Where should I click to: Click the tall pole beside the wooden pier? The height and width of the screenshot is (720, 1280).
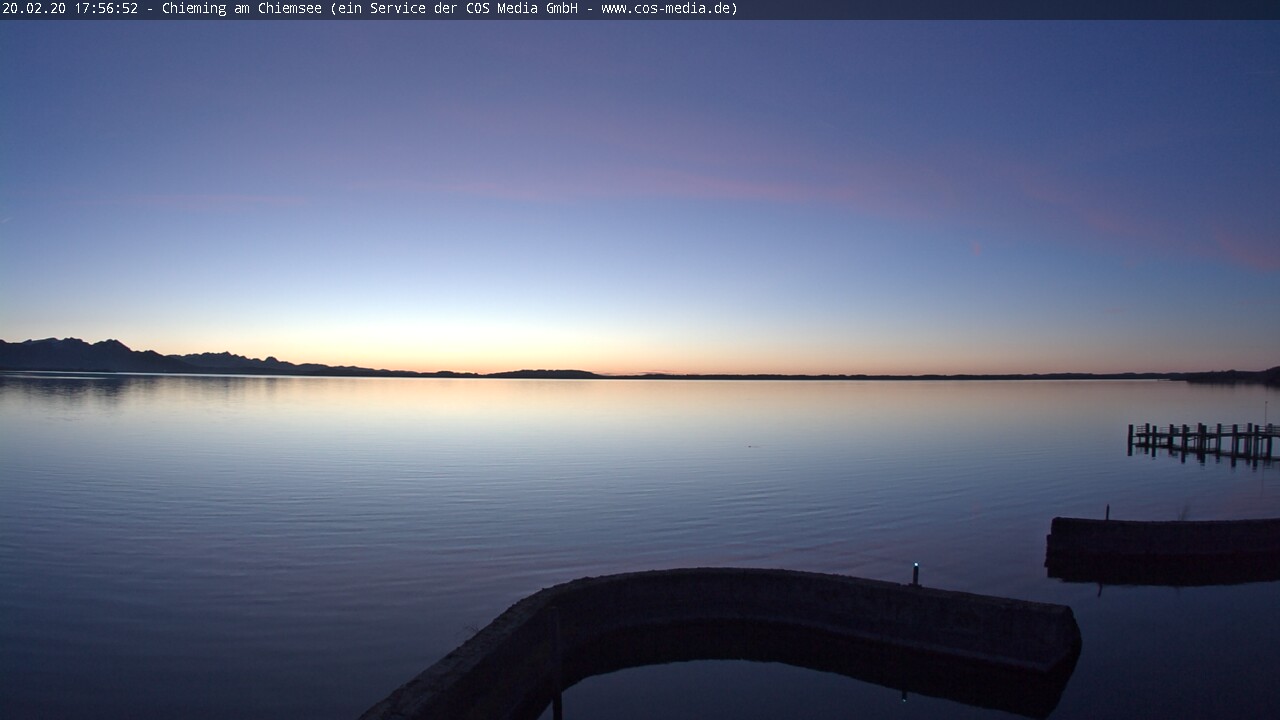coord(1265,412)
